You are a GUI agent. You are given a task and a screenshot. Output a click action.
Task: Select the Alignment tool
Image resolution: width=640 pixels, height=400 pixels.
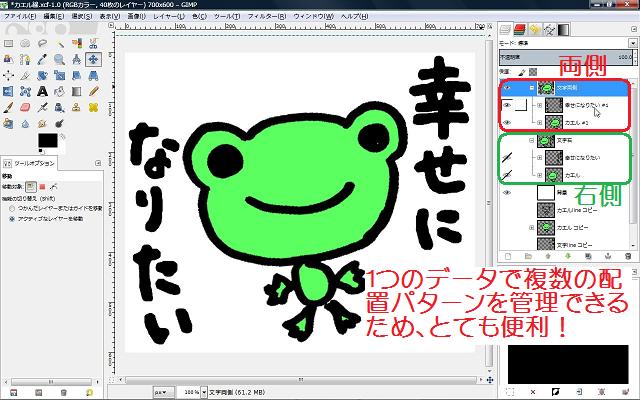pos(8,76)
